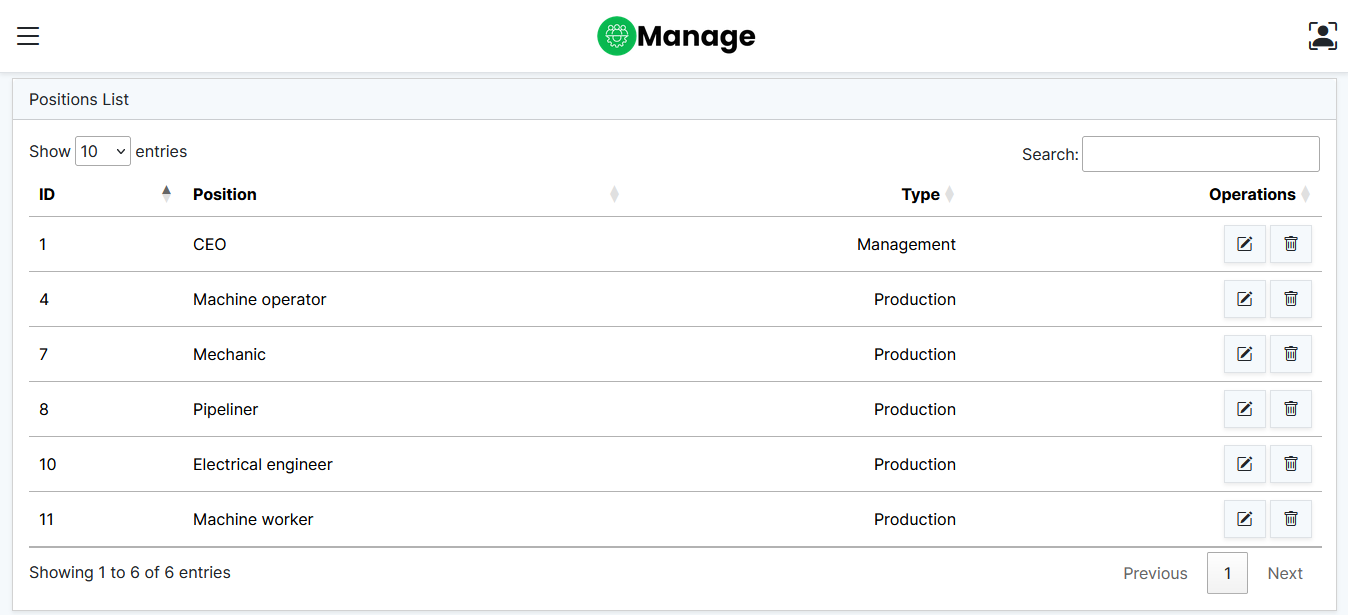Image resolution: width=1348 pixels, height=615 pixels.
Task: Sort by Operations column header
Action: pyautogui.click(x=1251, y=194)
